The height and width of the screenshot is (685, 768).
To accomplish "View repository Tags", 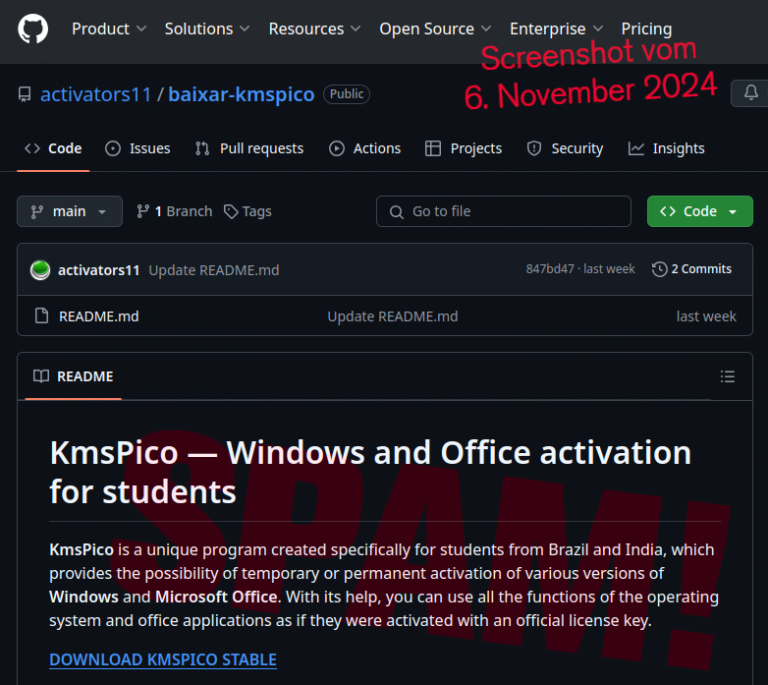I will [x=247, y=211].
